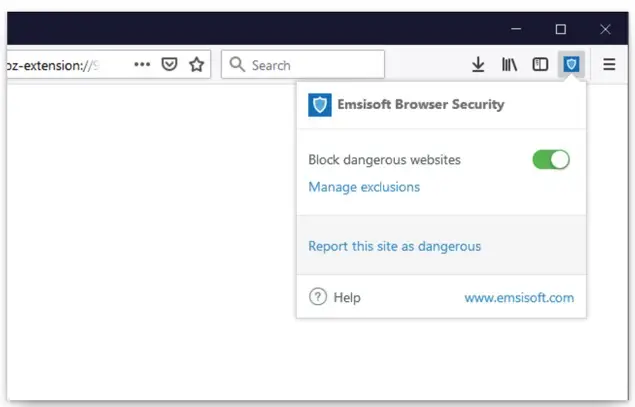The width and height of the screenshot is (635, 407).
Task: Click the Emsisoft Browser Security title
Action: click(x=421, y=104)
